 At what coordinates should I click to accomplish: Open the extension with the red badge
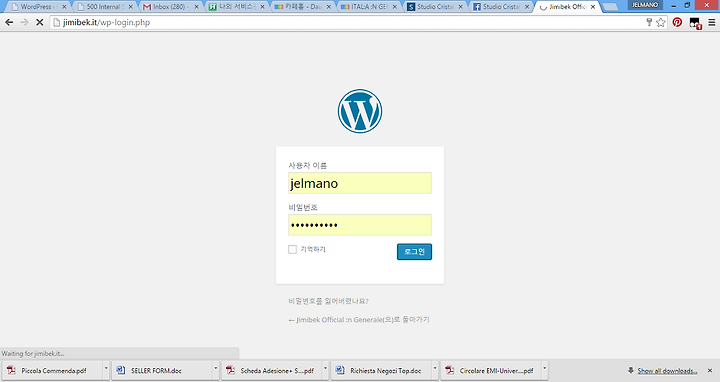pyautogui.click(x=695, y=23)
